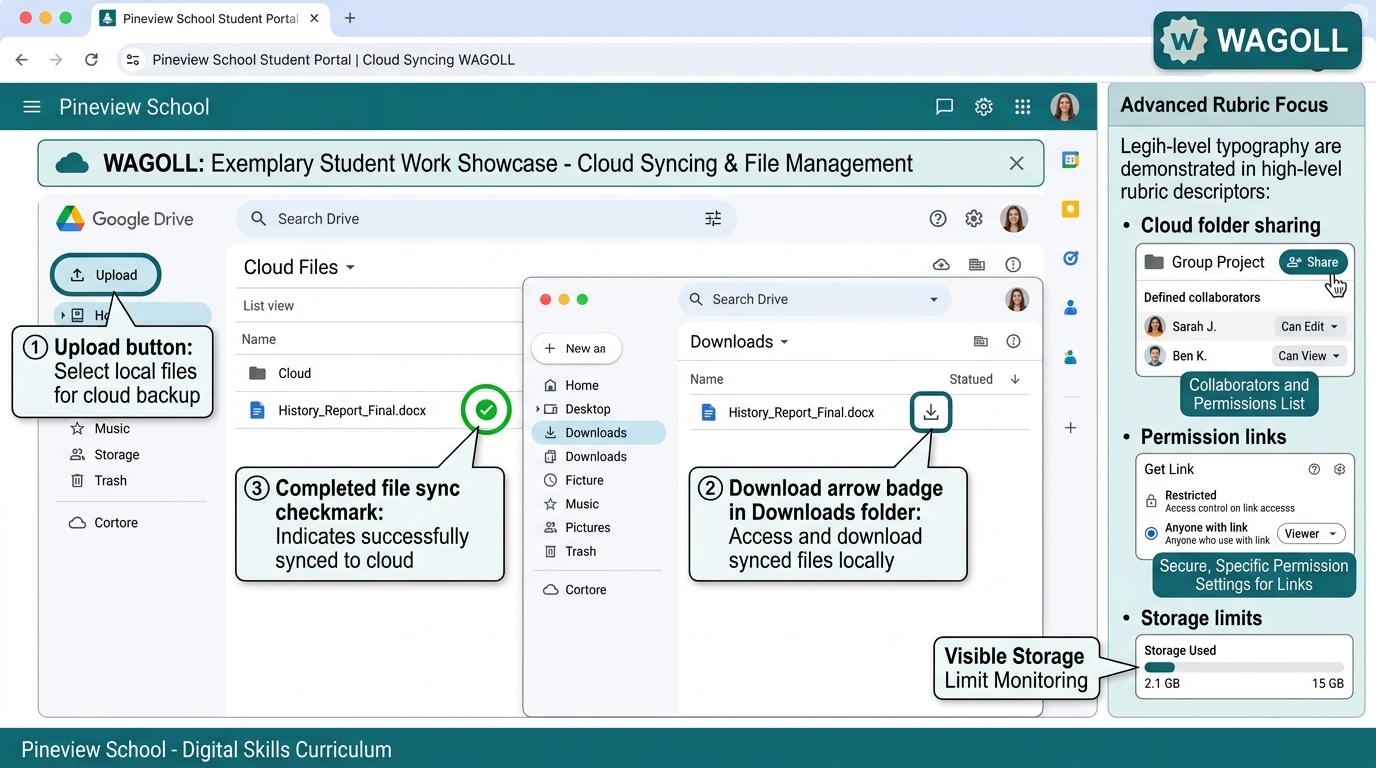The image size is (1376, 768).
Task: Open the apps grid in Pineview header
Action: tap(1023, 107)
